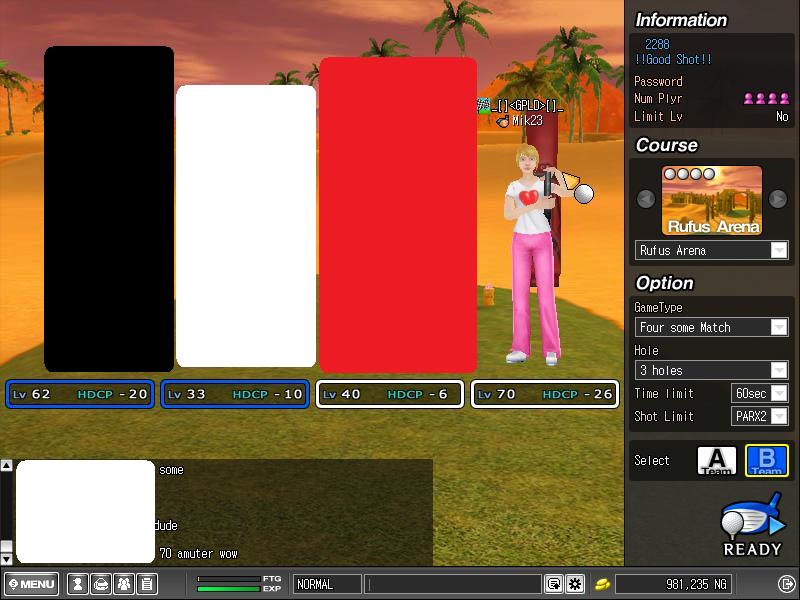
Task: Click the friends group icon in bottom bar
Action: [x=123, y=584]
